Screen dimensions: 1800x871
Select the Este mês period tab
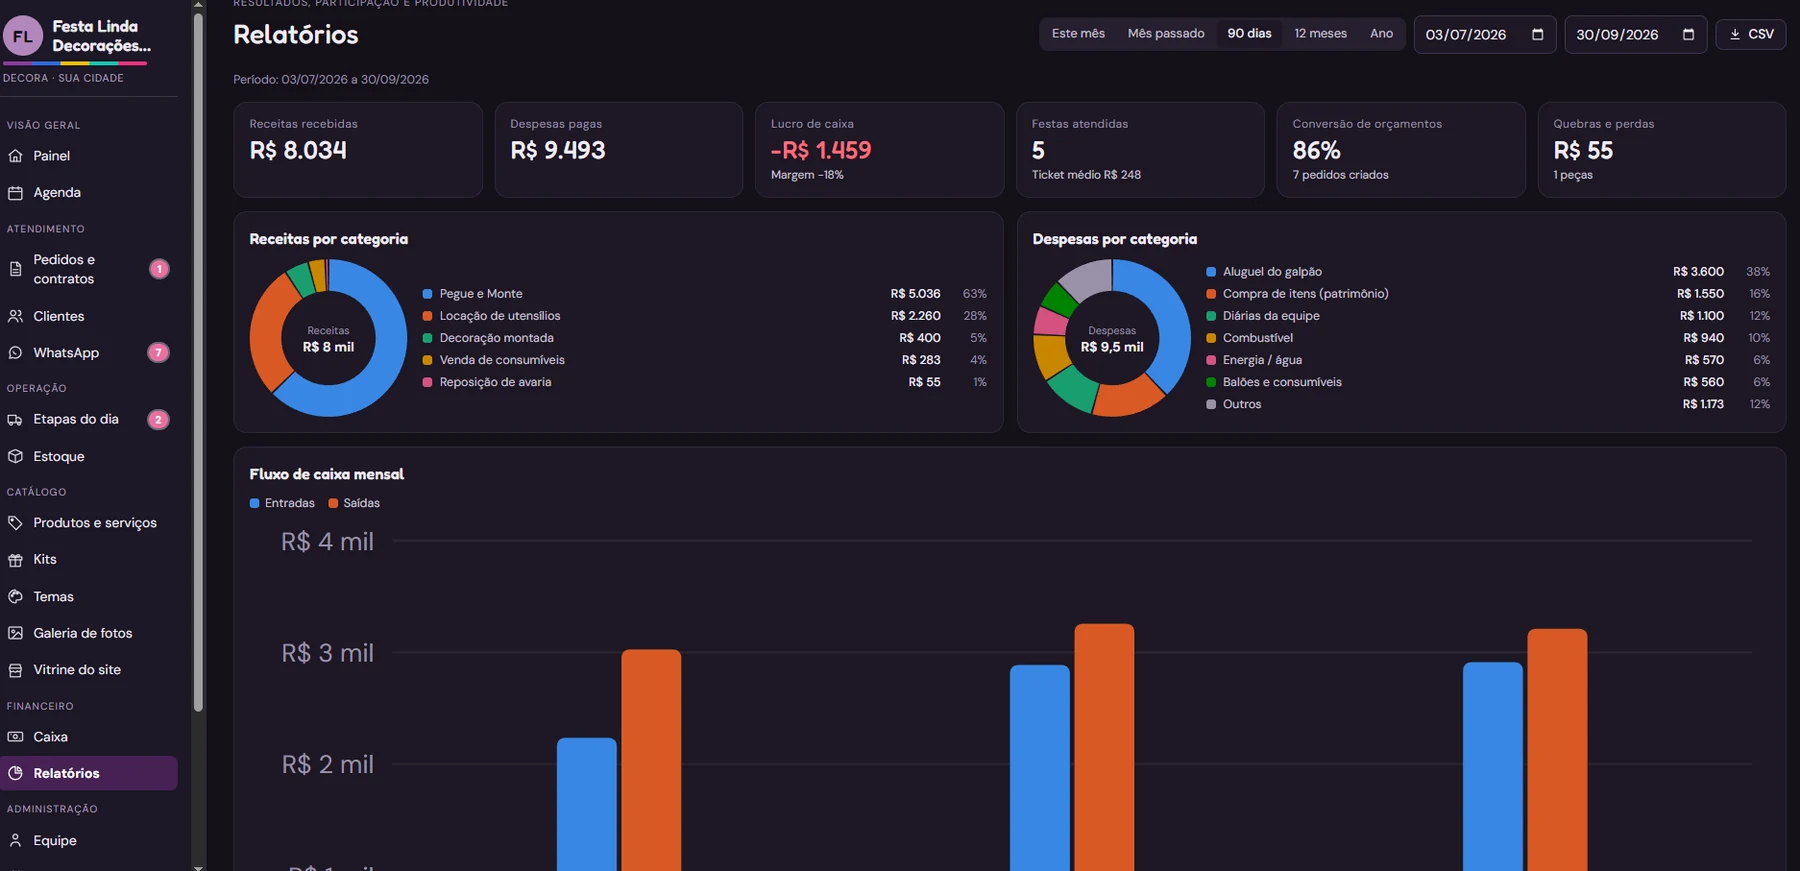click(1078, 34)
